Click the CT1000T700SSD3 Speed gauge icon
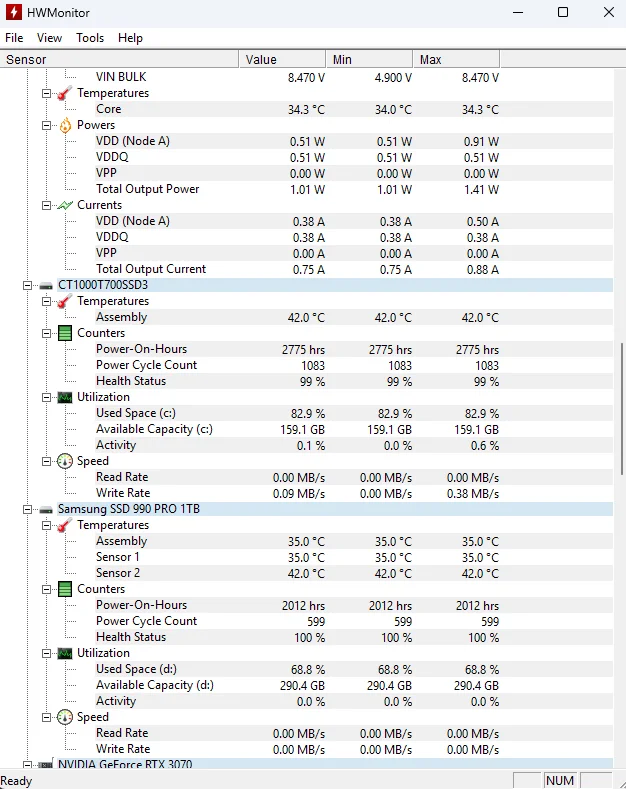 [65, 461]
